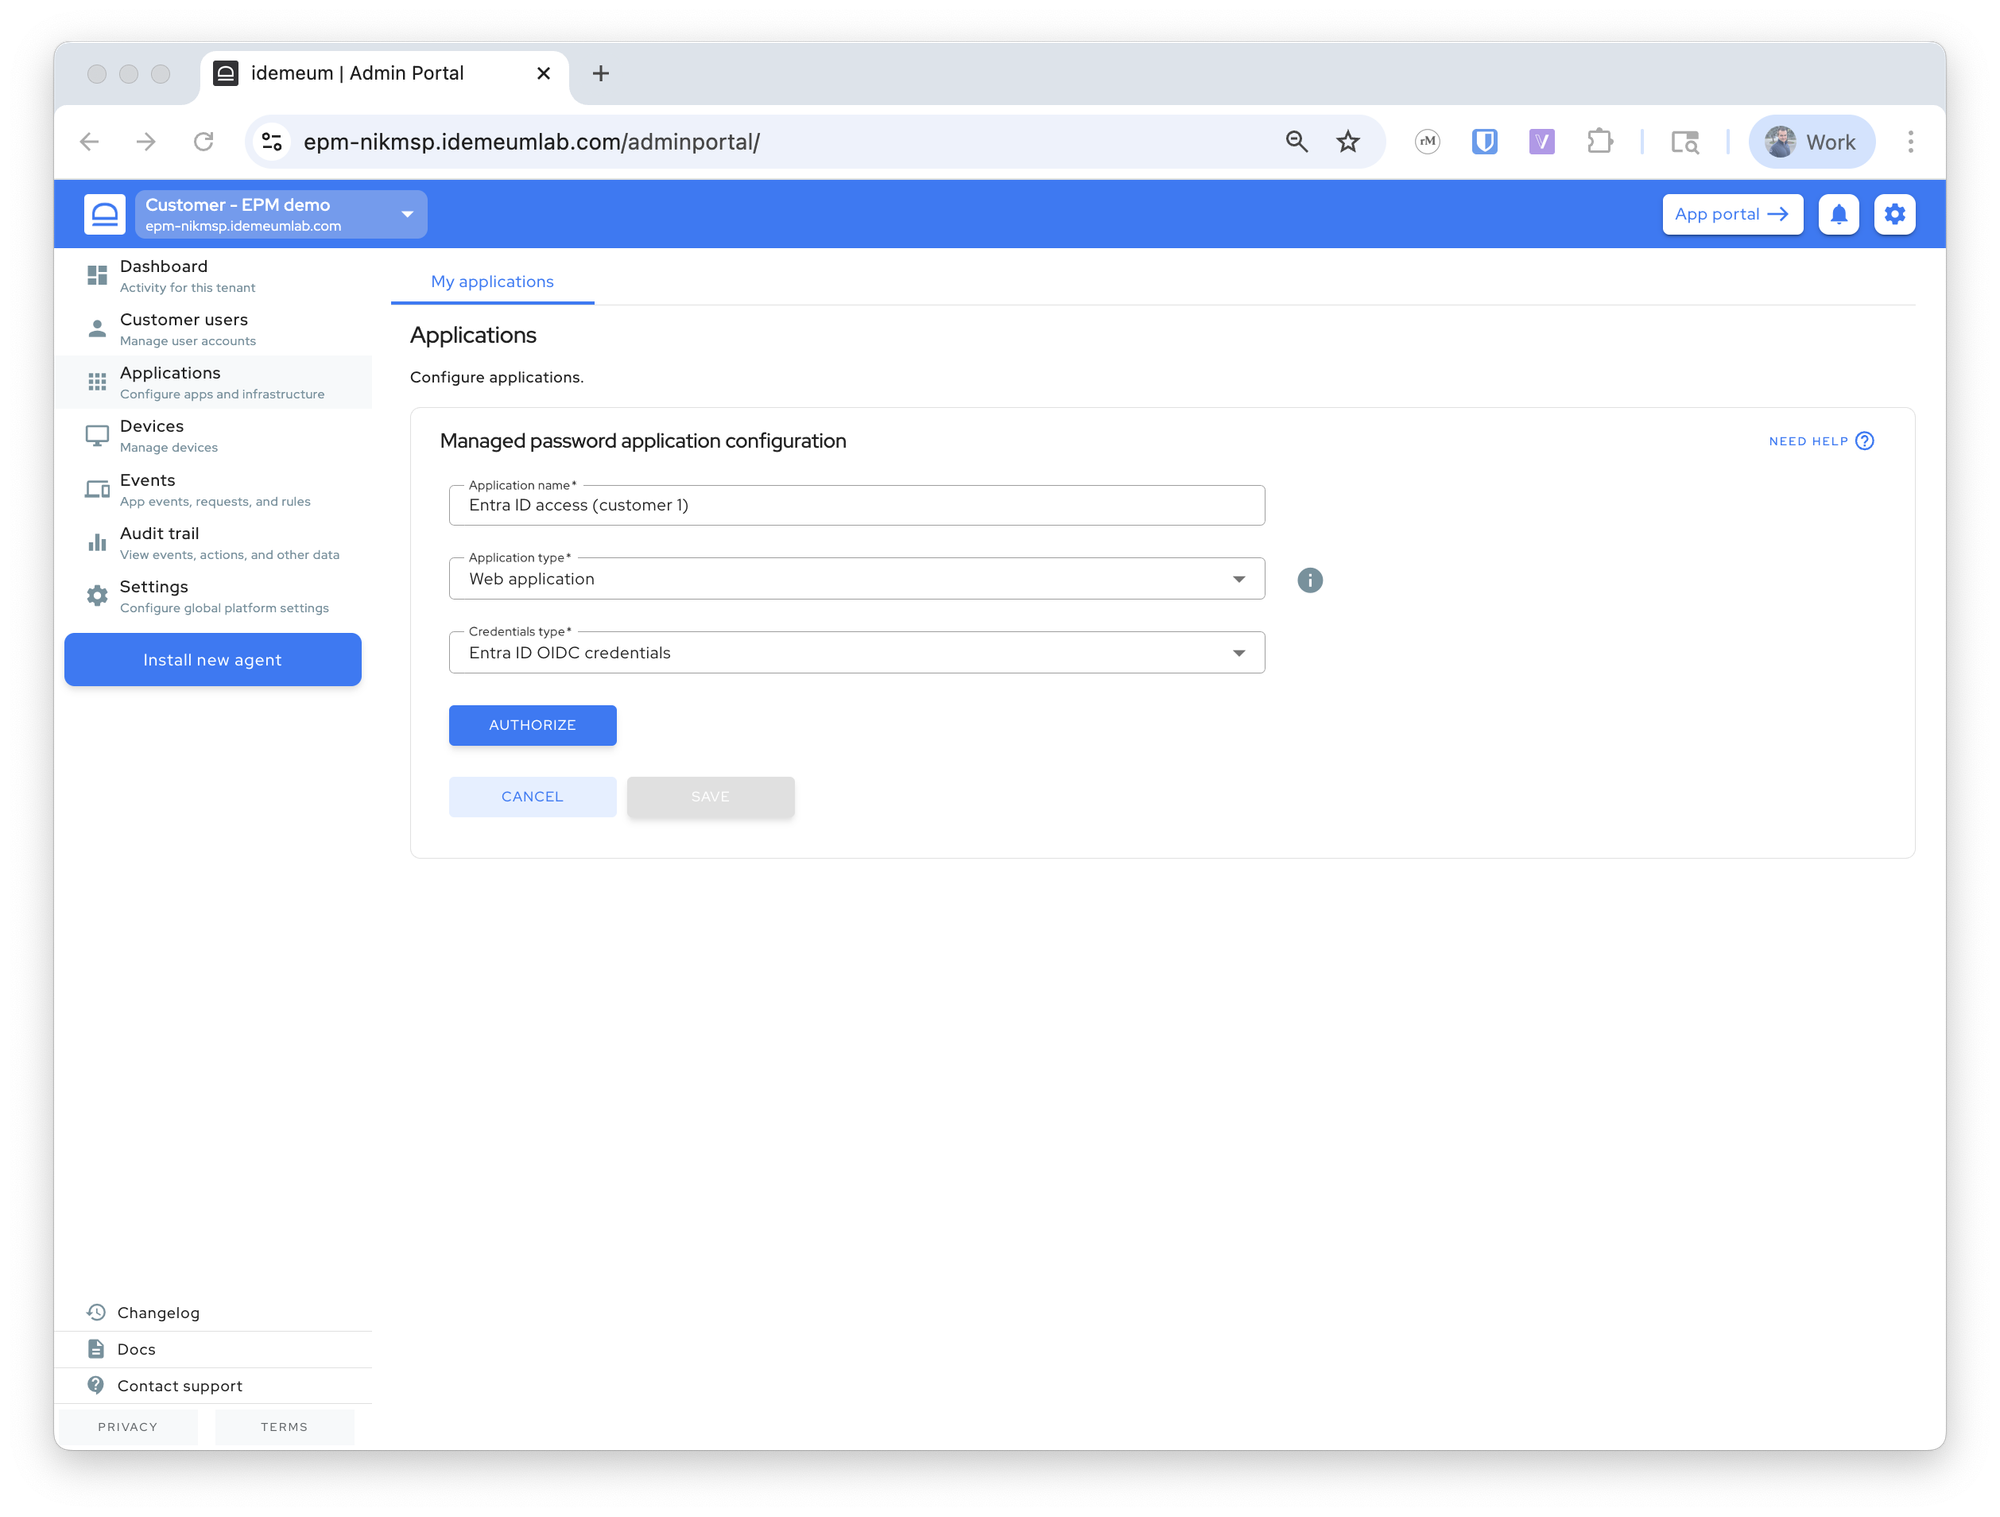This screenshot has height=1517, width=2000.
Task: Open Events section
Action: (x=214, y=489)
